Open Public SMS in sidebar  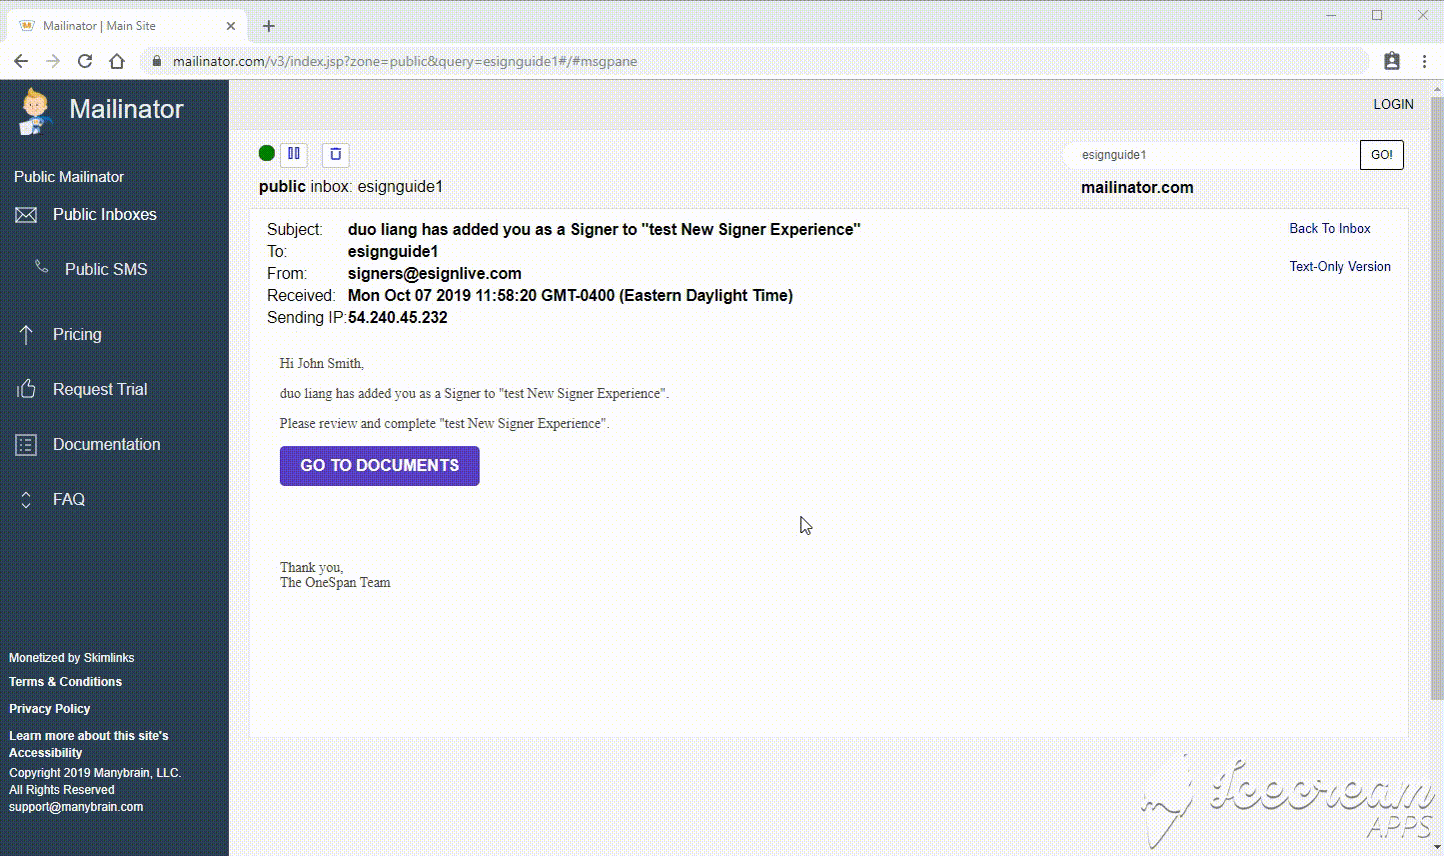106,269
